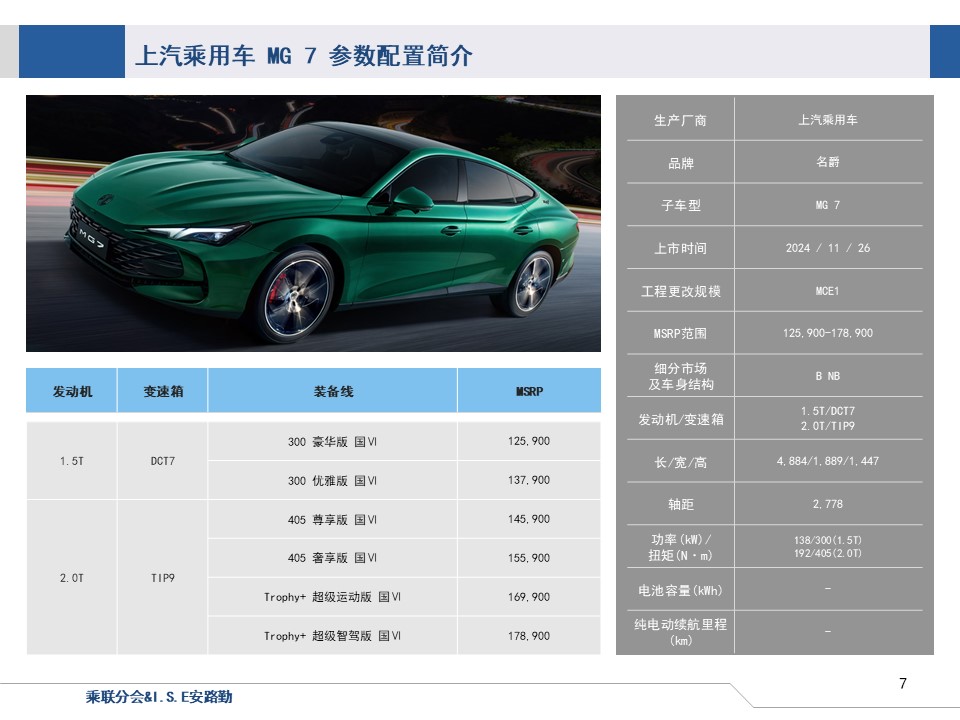Click the price 178,900

(529, 636)
